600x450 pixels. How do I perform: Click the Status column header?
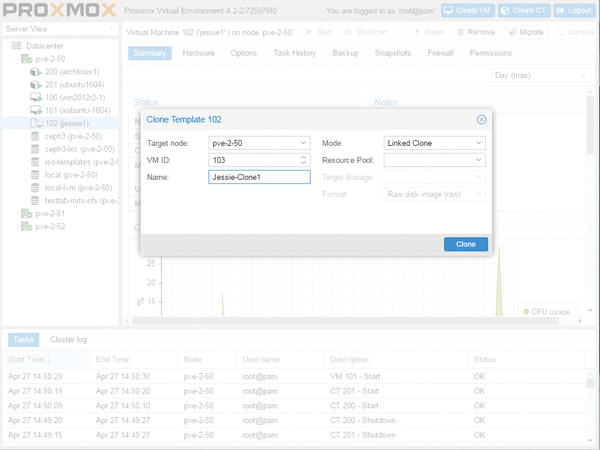tap(527, 359)
